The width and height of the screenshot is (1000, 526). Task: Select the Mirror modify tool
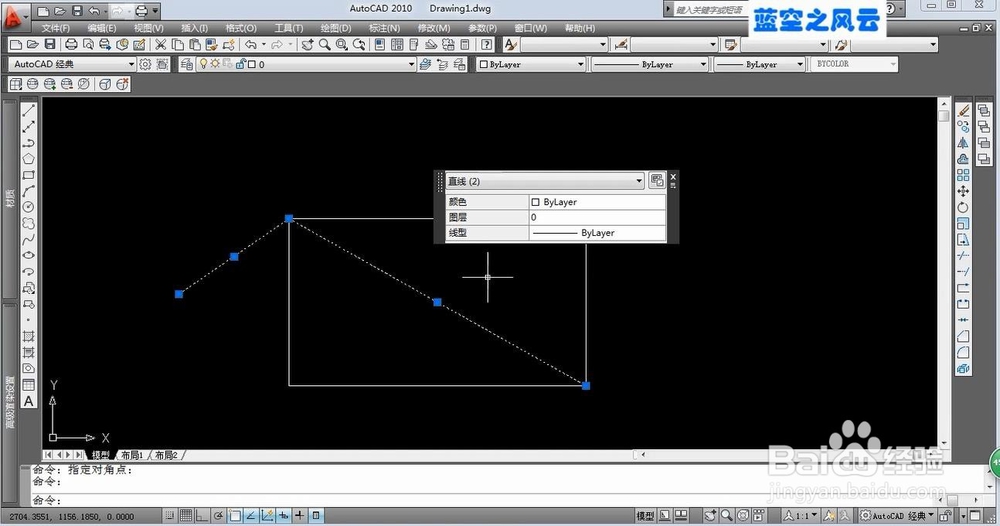point(963,143)
